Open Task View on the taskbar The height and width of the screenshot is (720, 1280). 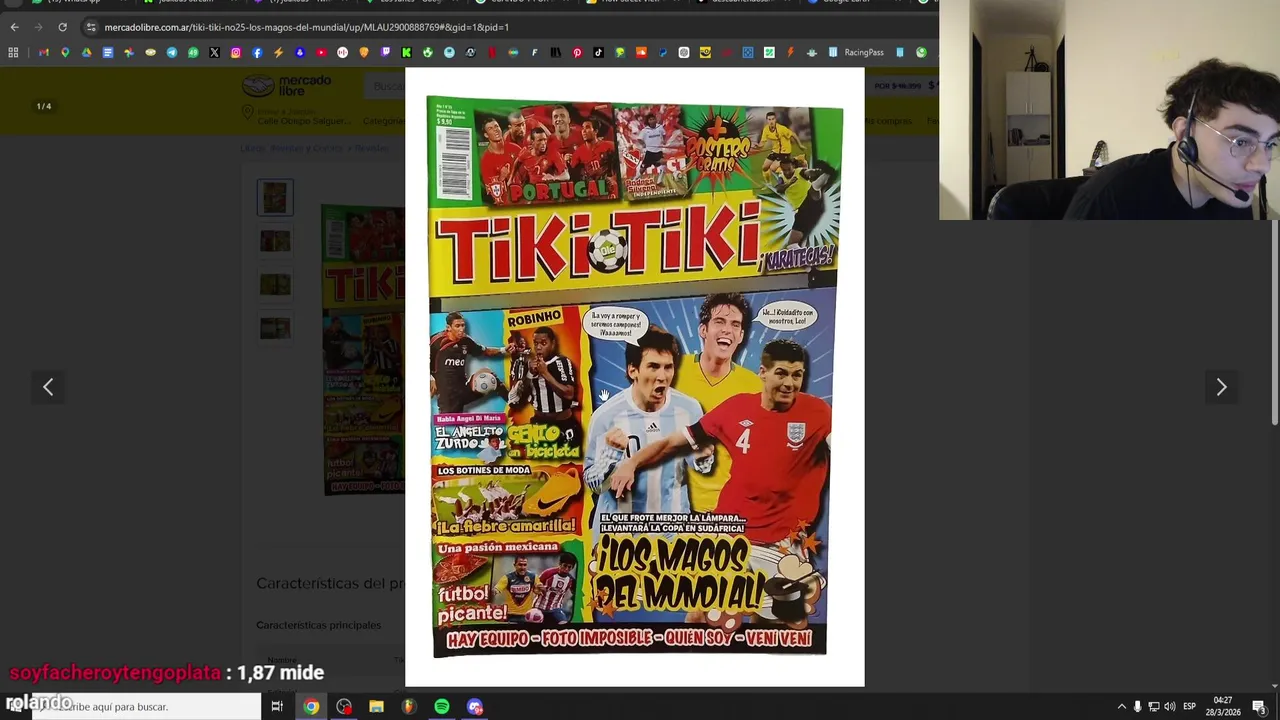coord(277,706)
